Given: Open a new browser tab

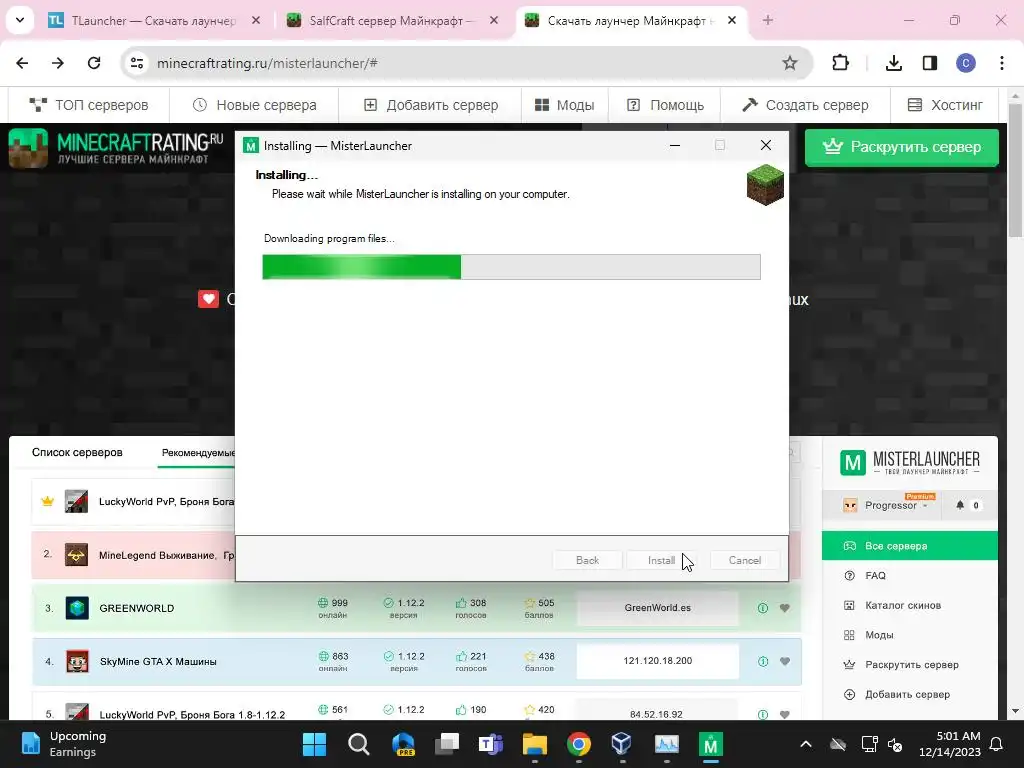Looking at the screenshot, I should point(768,21).
